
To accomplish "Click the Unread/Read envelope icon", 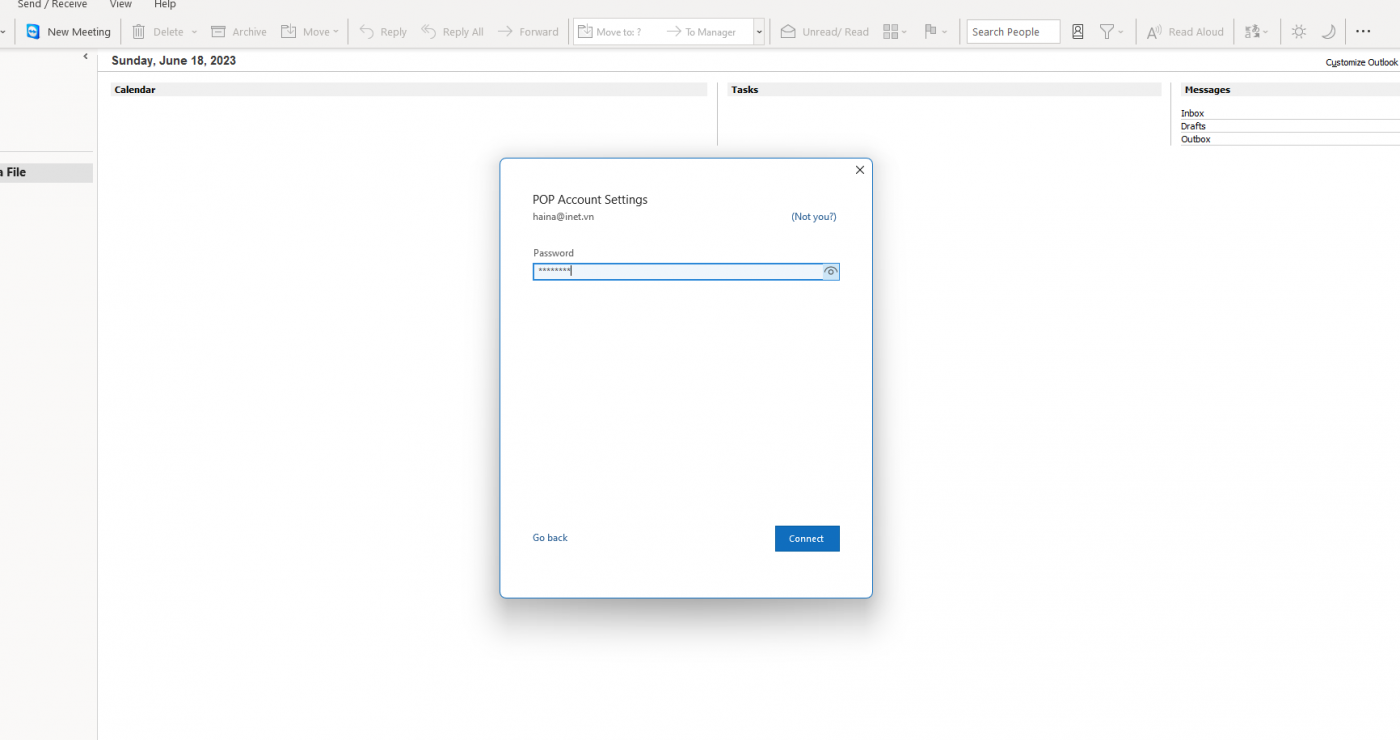I will (788, 32).
